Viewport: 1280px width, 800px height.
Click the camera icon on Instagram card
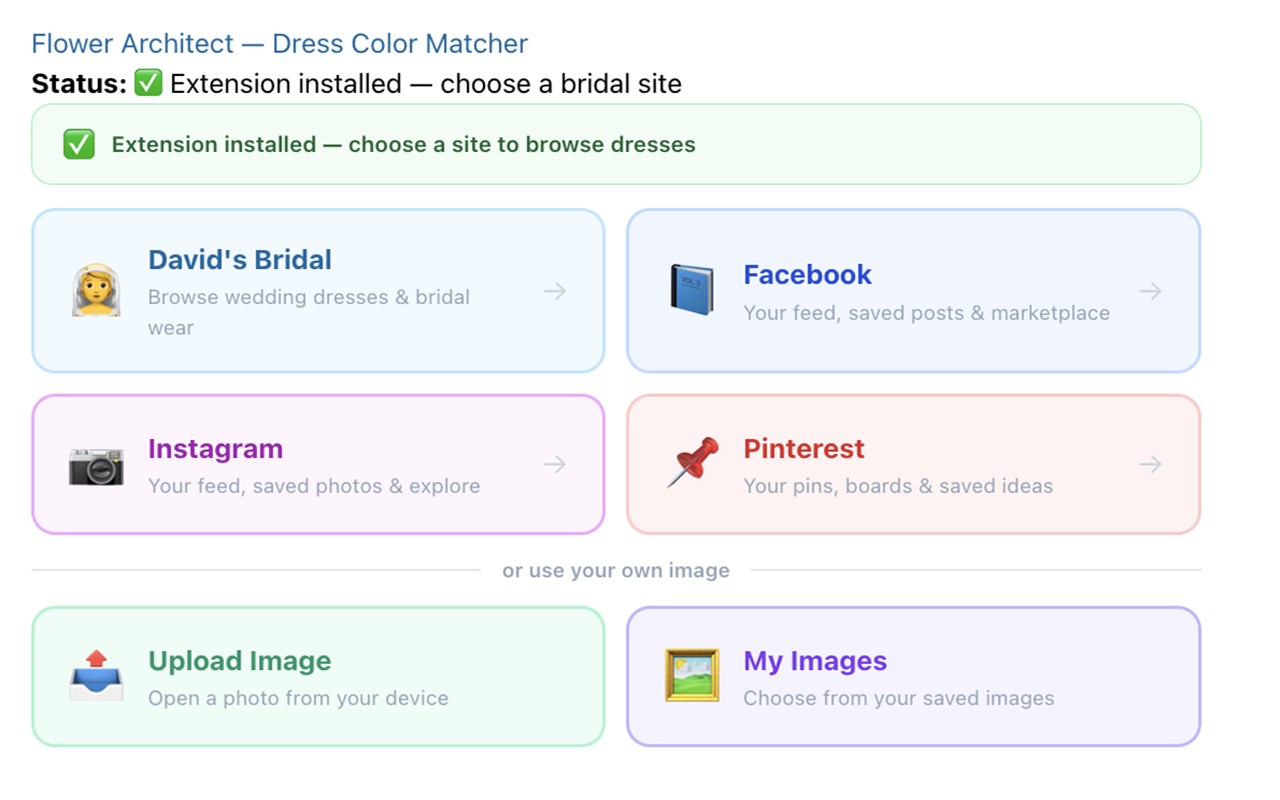click(95, 464)
